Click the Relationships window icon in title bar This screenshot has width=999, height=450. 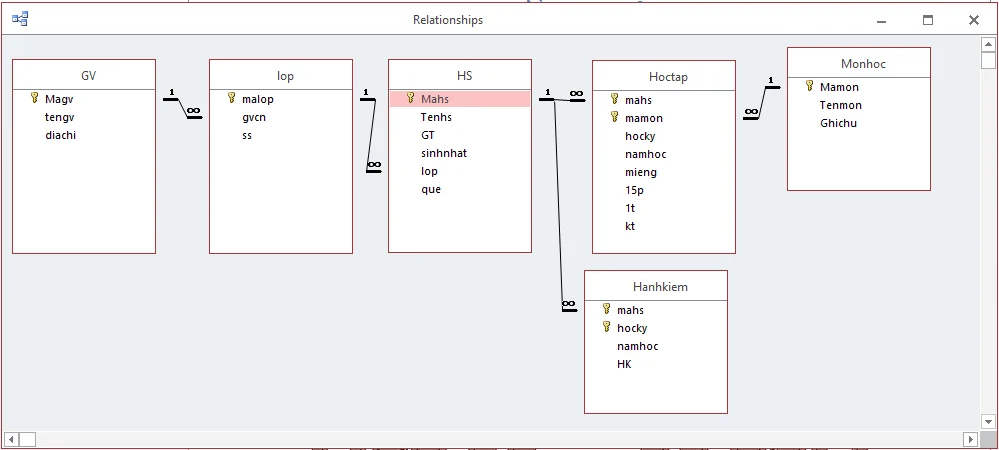(x=20, y=19)
